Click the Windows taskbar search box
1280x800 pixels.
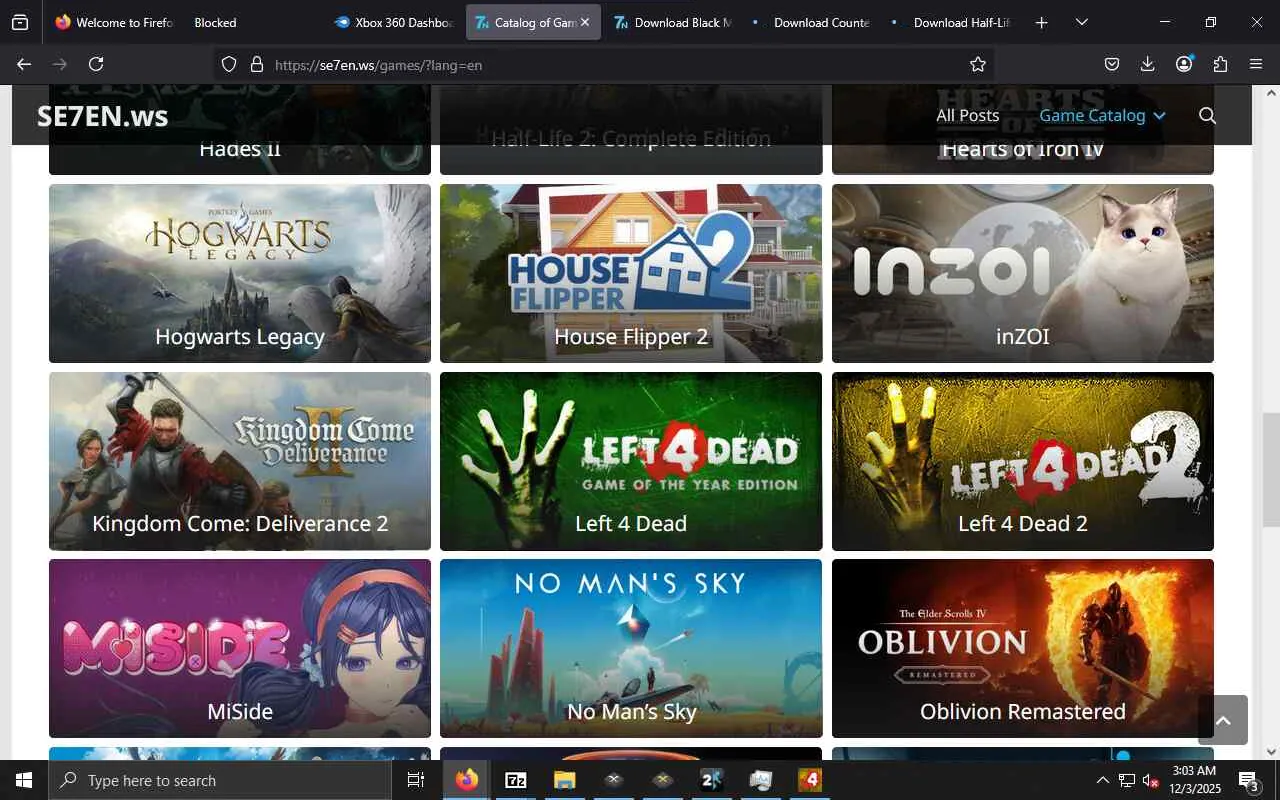coord(220,780)
